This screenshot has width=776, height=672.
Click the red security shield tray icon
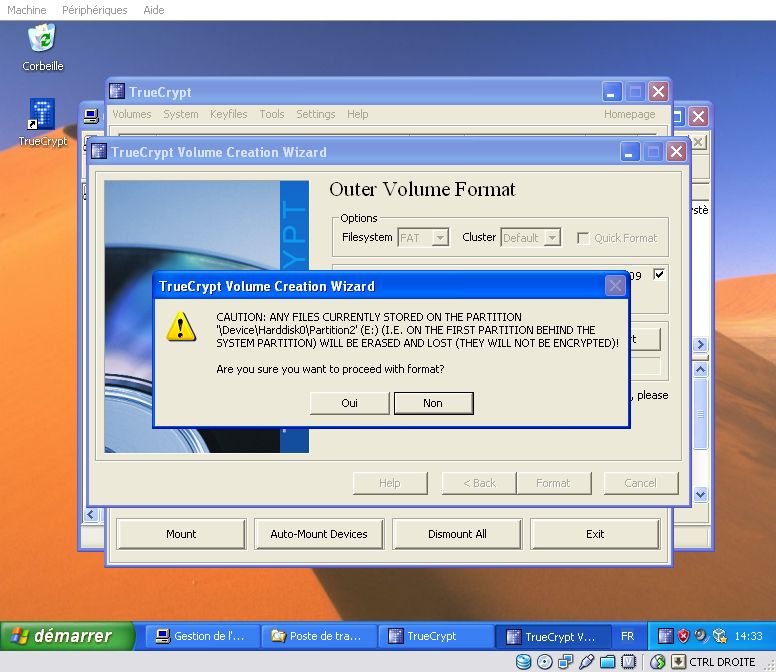(x=683, y=636)
